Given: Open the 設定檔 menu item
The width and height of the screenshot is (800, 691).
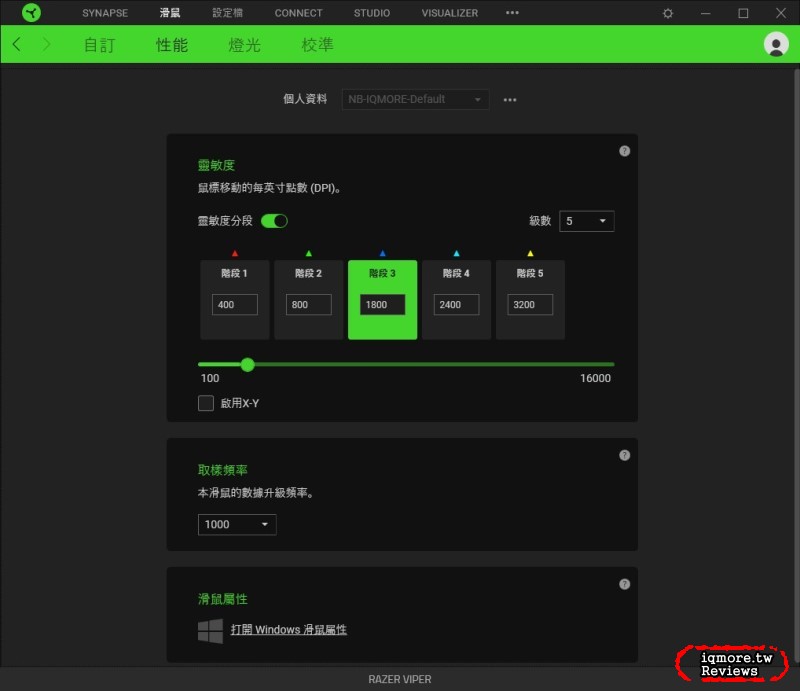Looking at the screenshot, I should coord(226,12).
